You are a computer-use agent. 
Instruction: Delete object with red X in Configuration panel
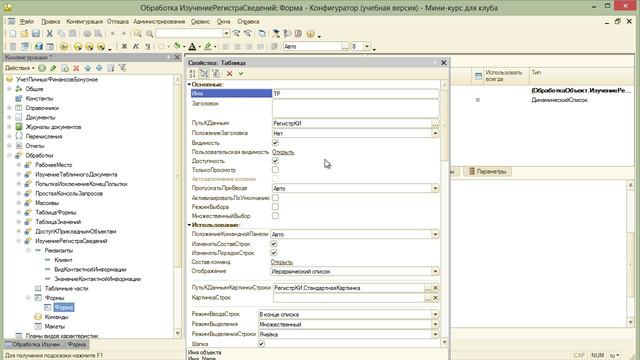76,68
